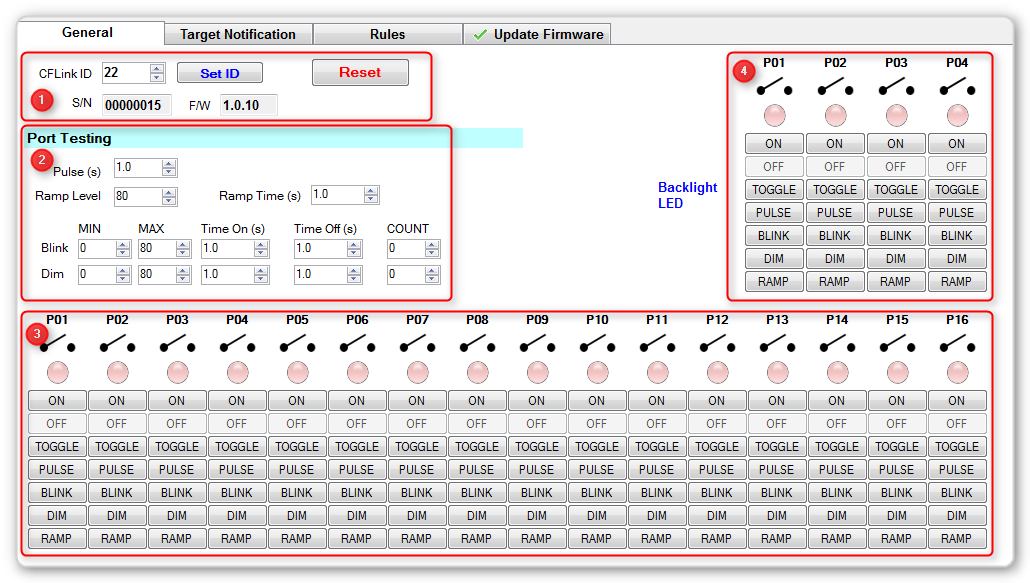Click the P16 switch symbol icon
This screenshot has height=583, width=1030.
[956, 344]
